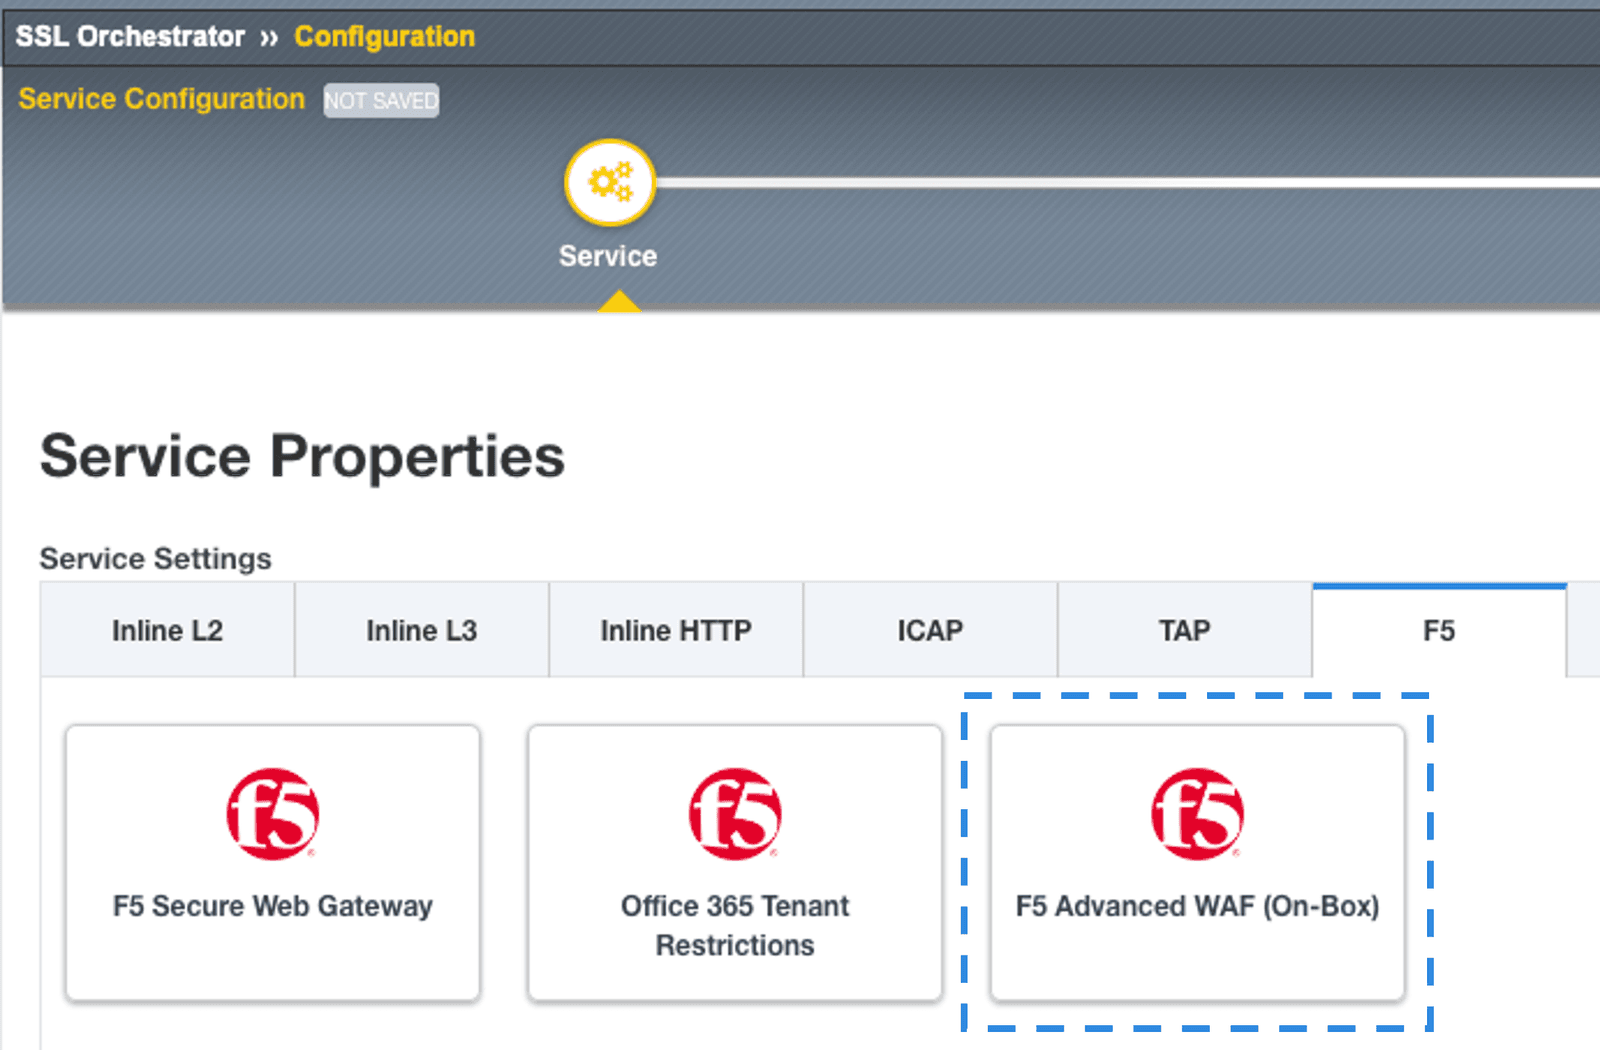
Task: Click the F5 logo on Advanced WAF tile
Action: tap(1198, 812)
